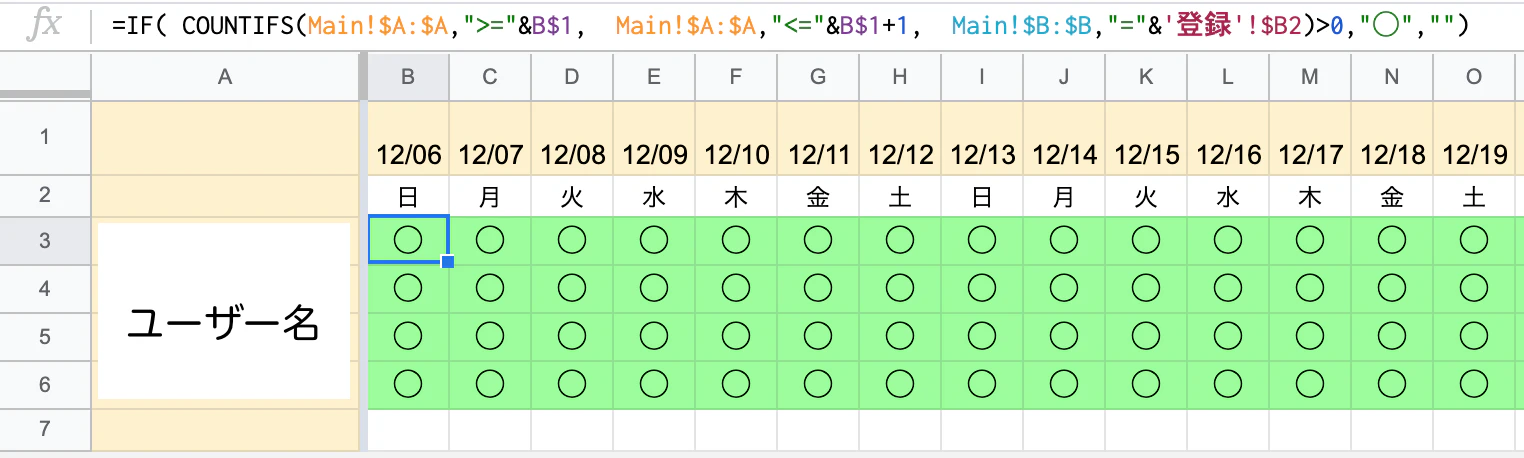The image size is (1524, 458).
Task: Select row 7 header
Action: click(44, 429)
